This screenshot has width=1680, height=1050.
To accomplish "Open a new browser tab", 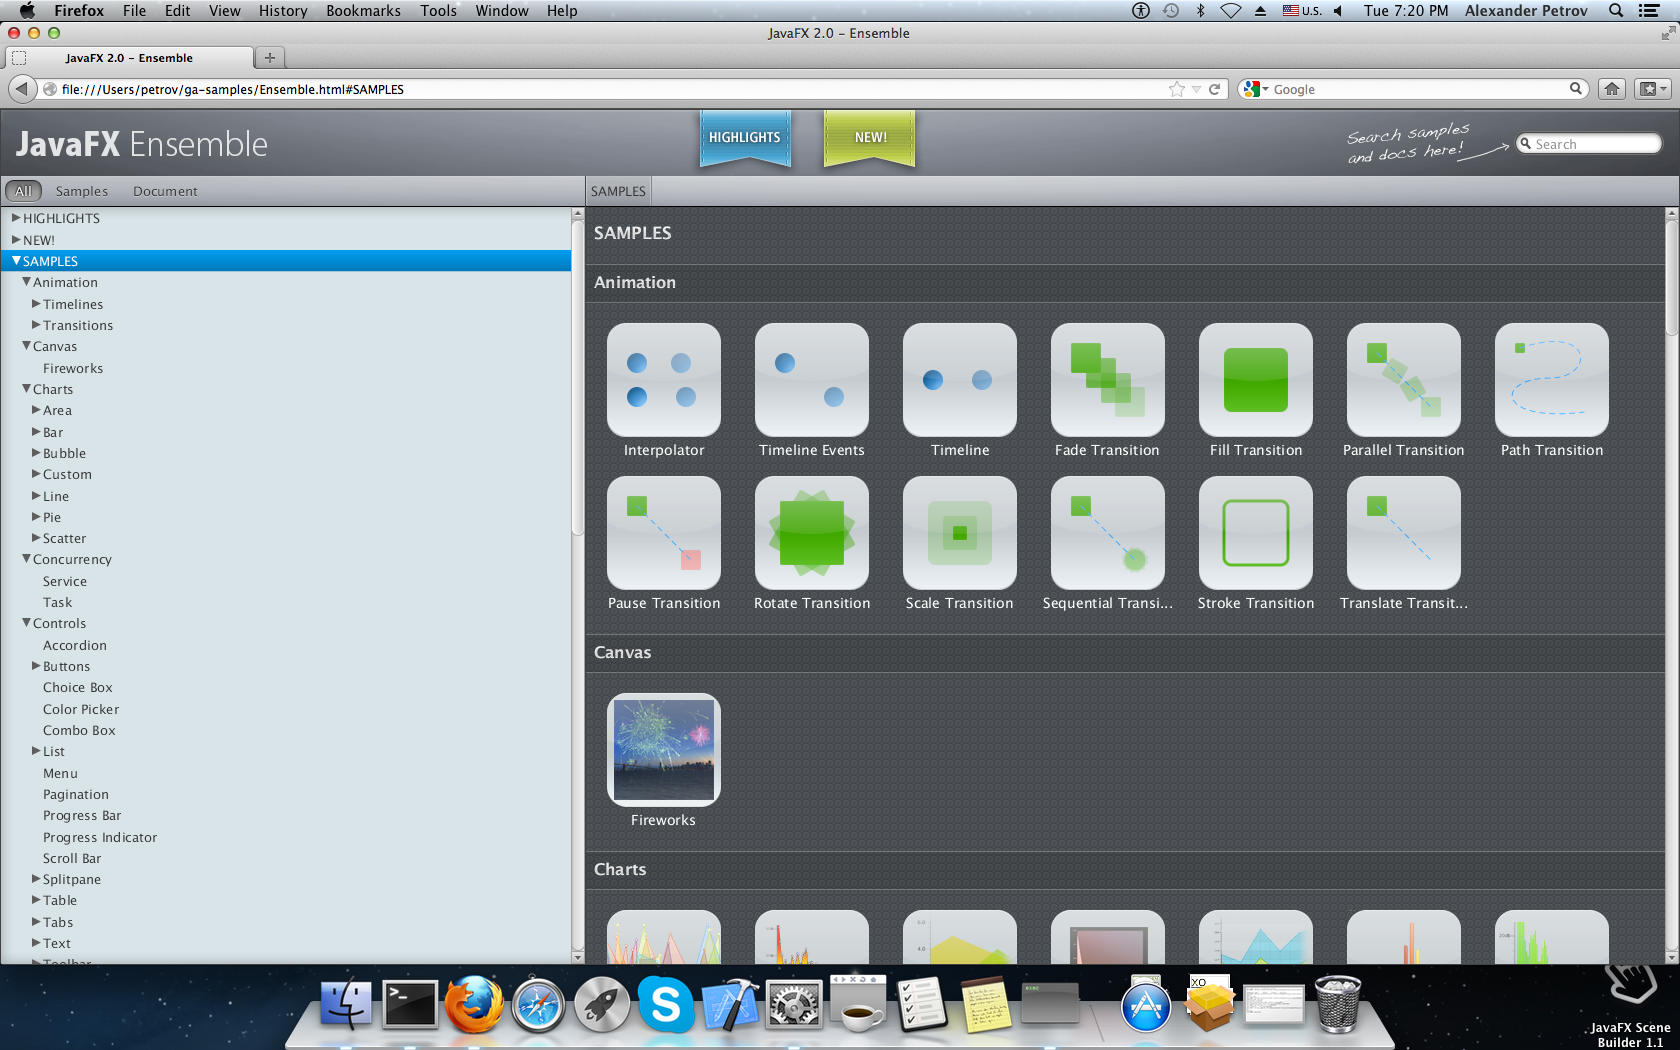I will tap(269, 58).
